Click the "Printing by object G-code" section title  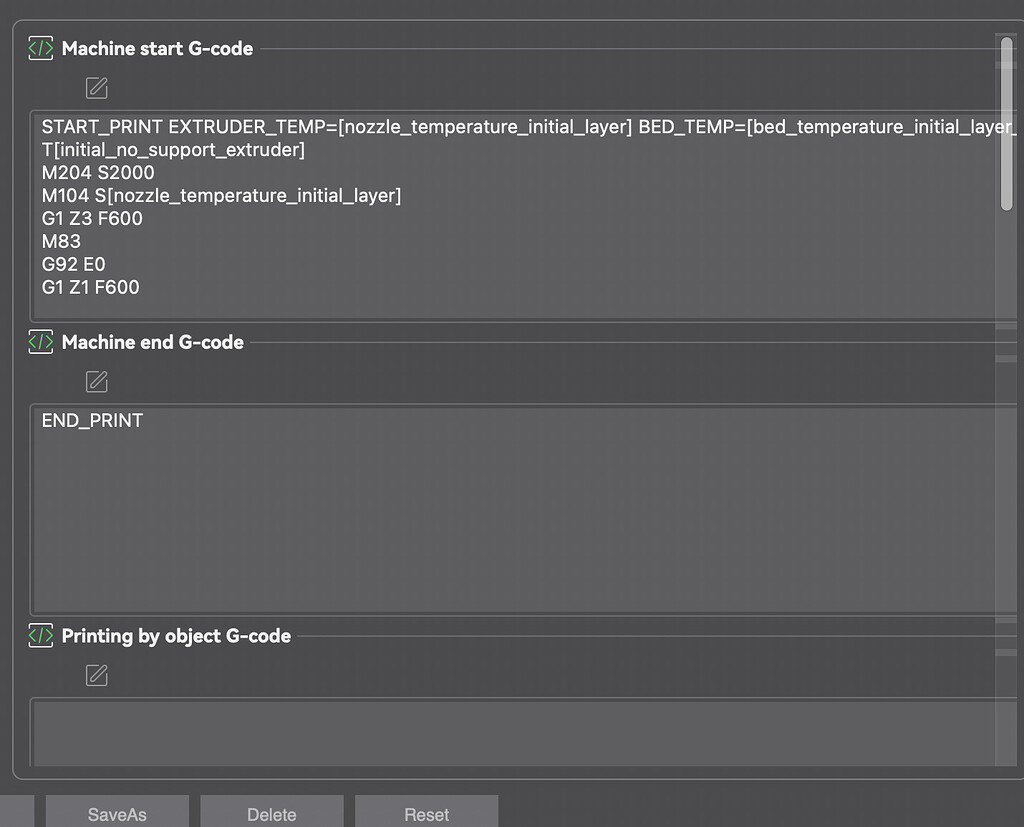(176, 636)
